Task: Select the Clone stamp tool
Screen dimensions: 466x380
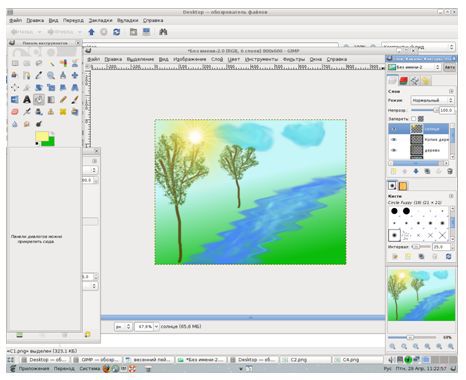Action: point(51,112)
